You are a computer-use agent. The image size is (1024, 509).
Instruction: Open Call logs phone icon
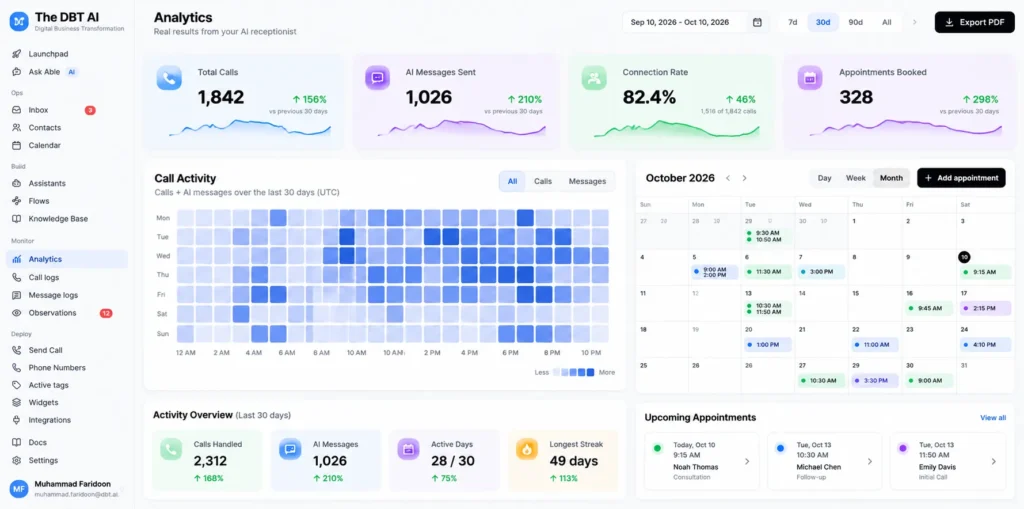click(x=17, y=278)
